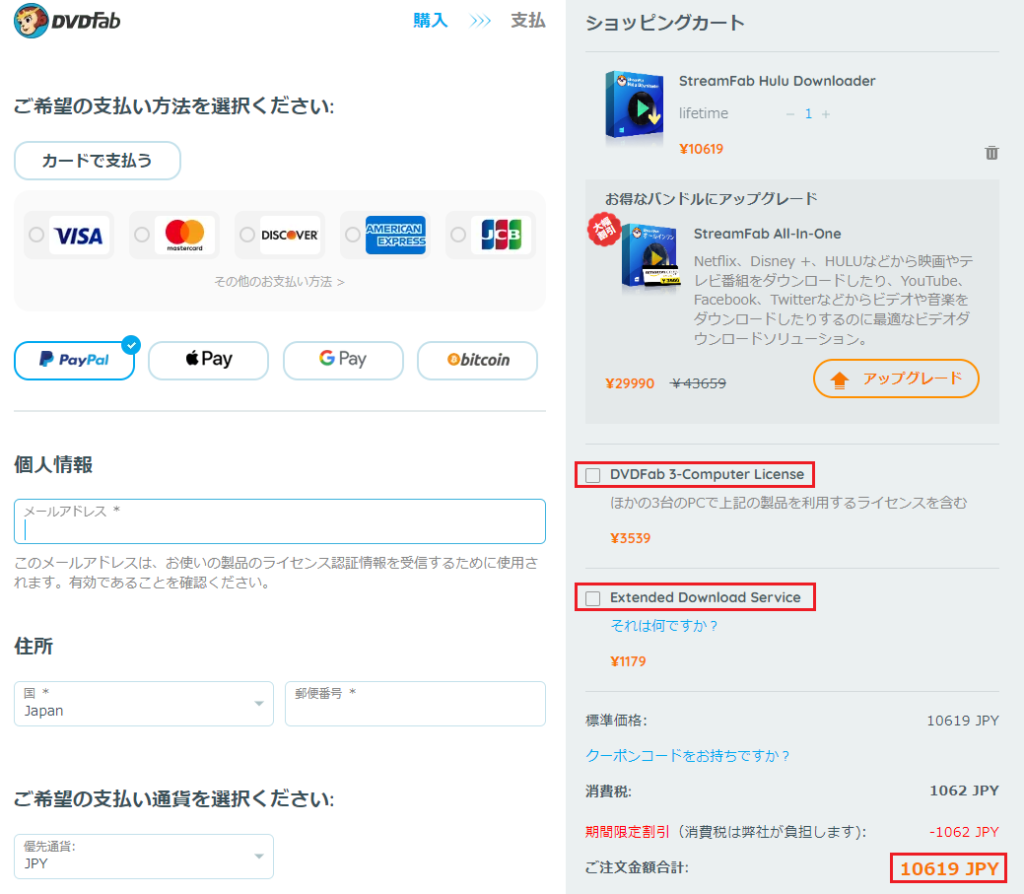This screenshot has height=894, width=1024.
Task: Select the American Express radio button
Action: (353, 234)
